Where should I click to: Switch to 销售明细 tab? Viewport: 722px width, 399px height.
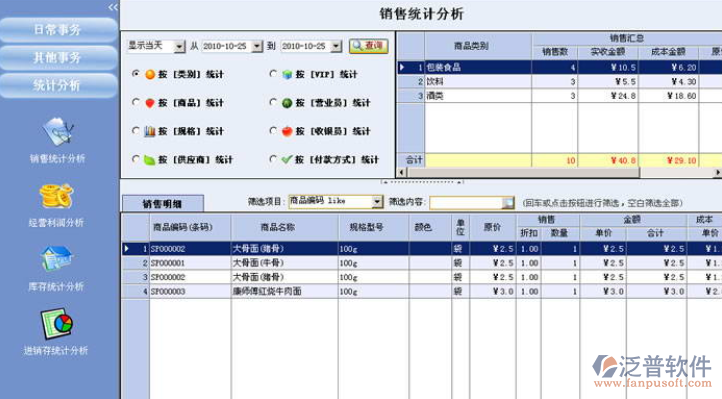(163, 203)
